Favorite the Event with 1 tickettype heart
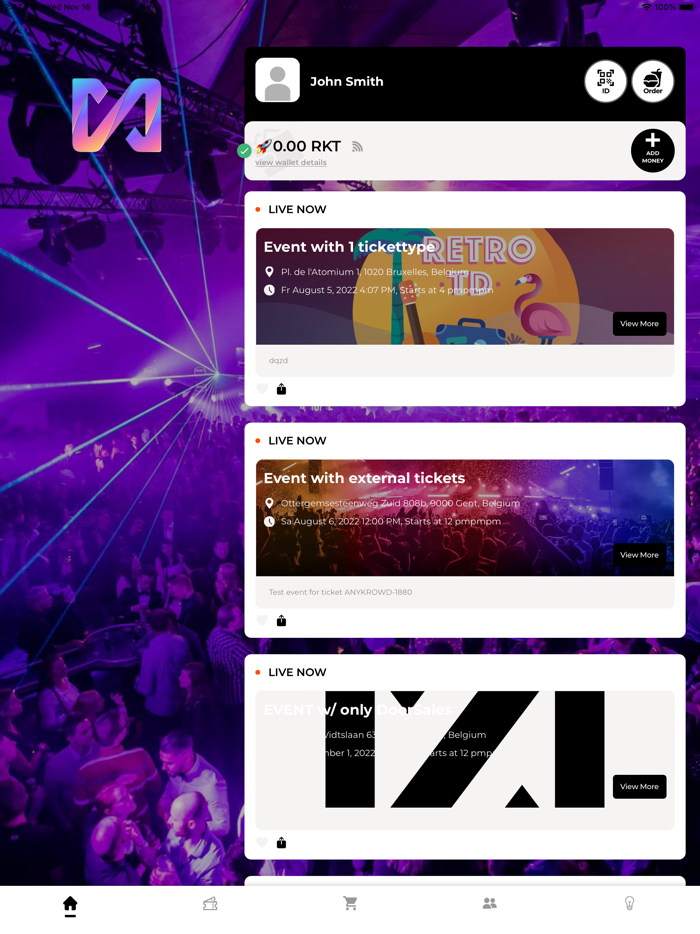 tap(262, 389)
